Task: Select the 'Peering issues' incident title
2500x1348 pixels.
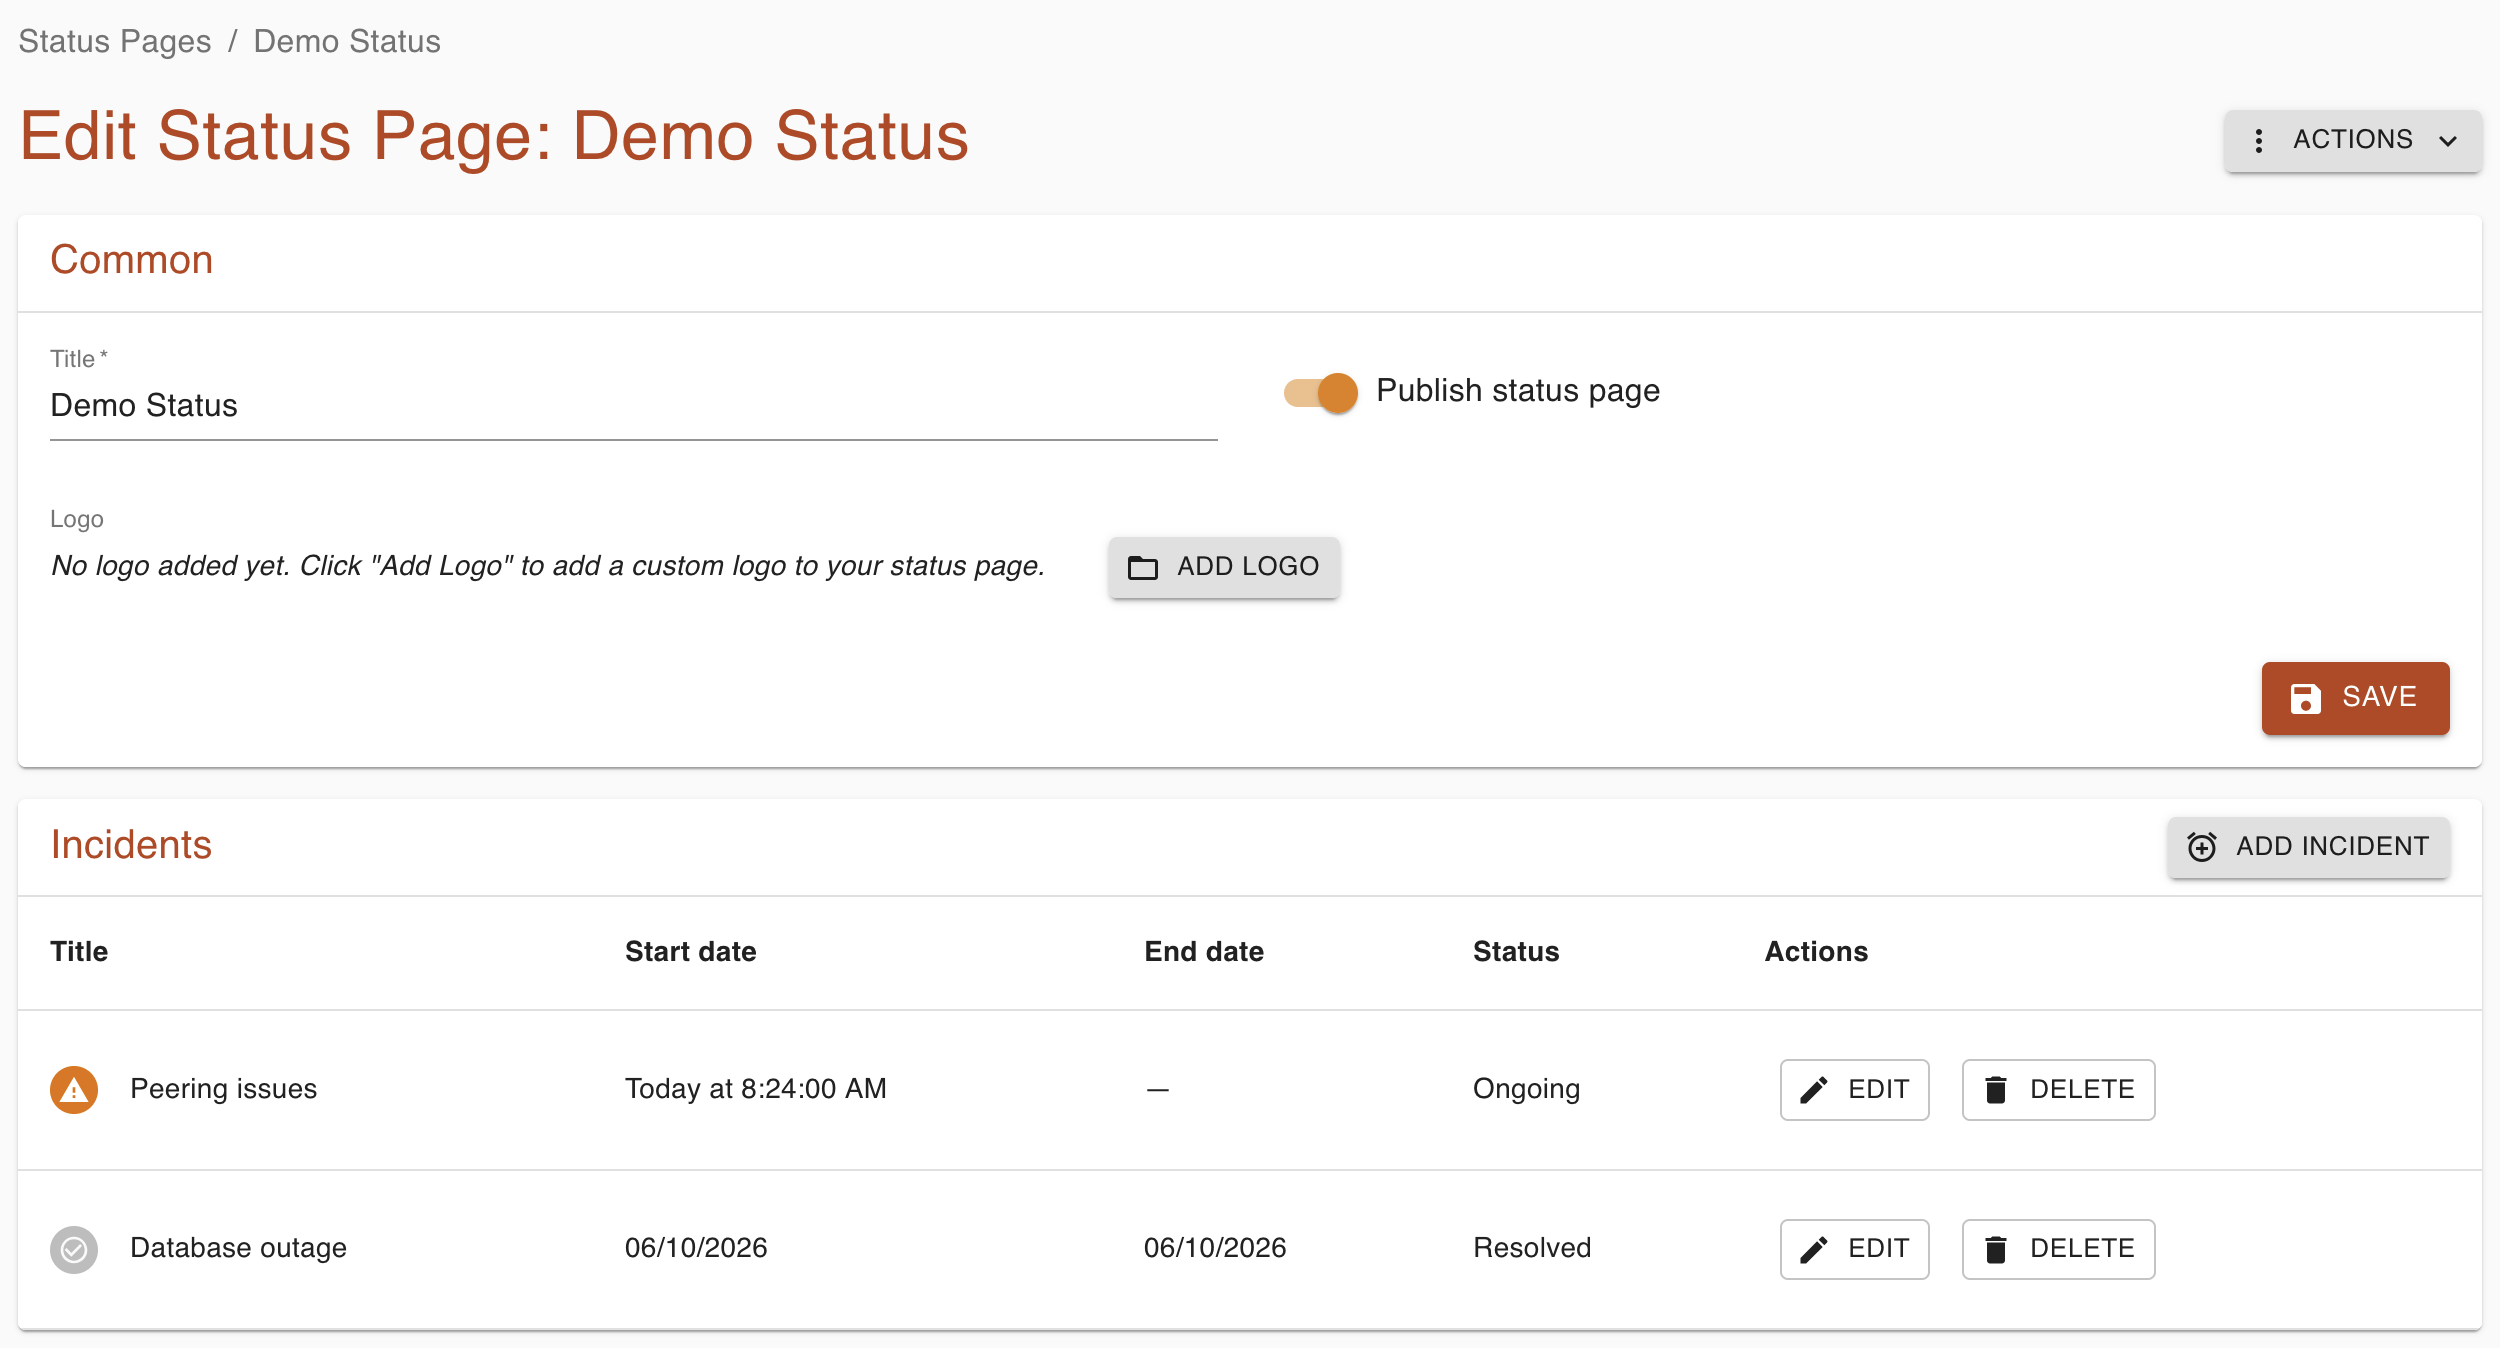Action: click(x=223, y=1089)
